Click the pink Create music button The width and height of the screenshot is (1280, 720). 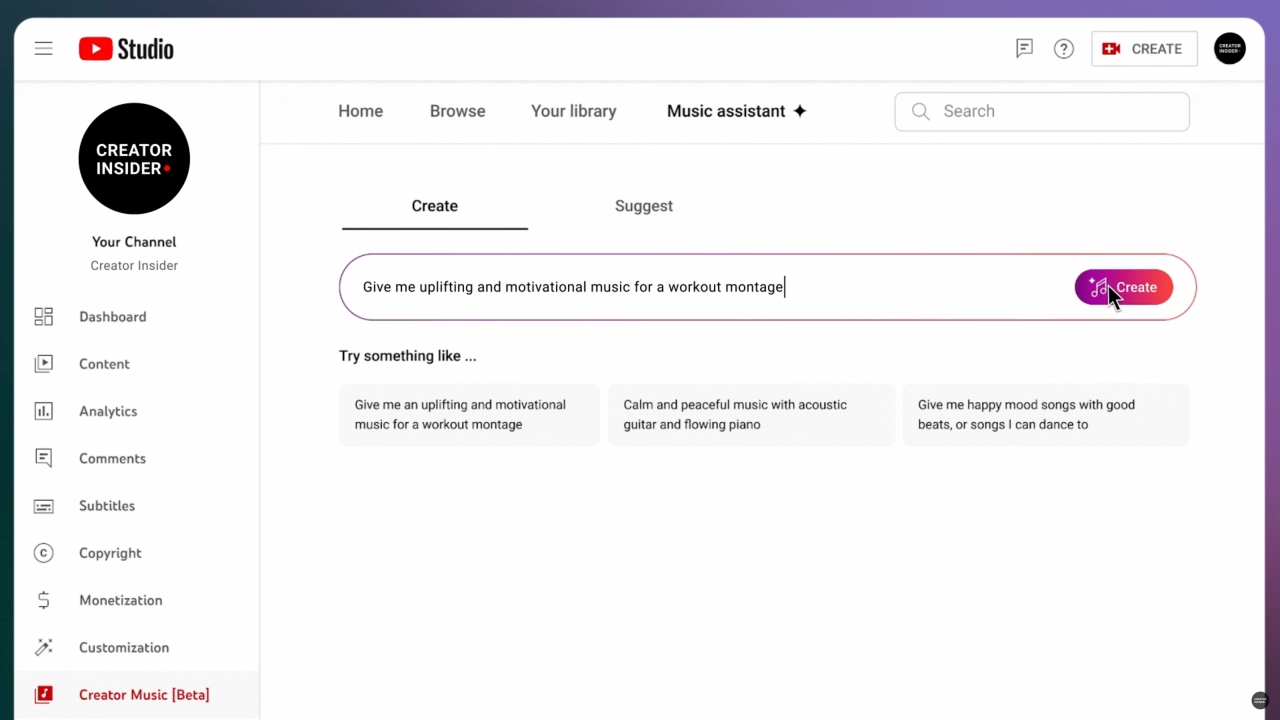[1124, 287]
